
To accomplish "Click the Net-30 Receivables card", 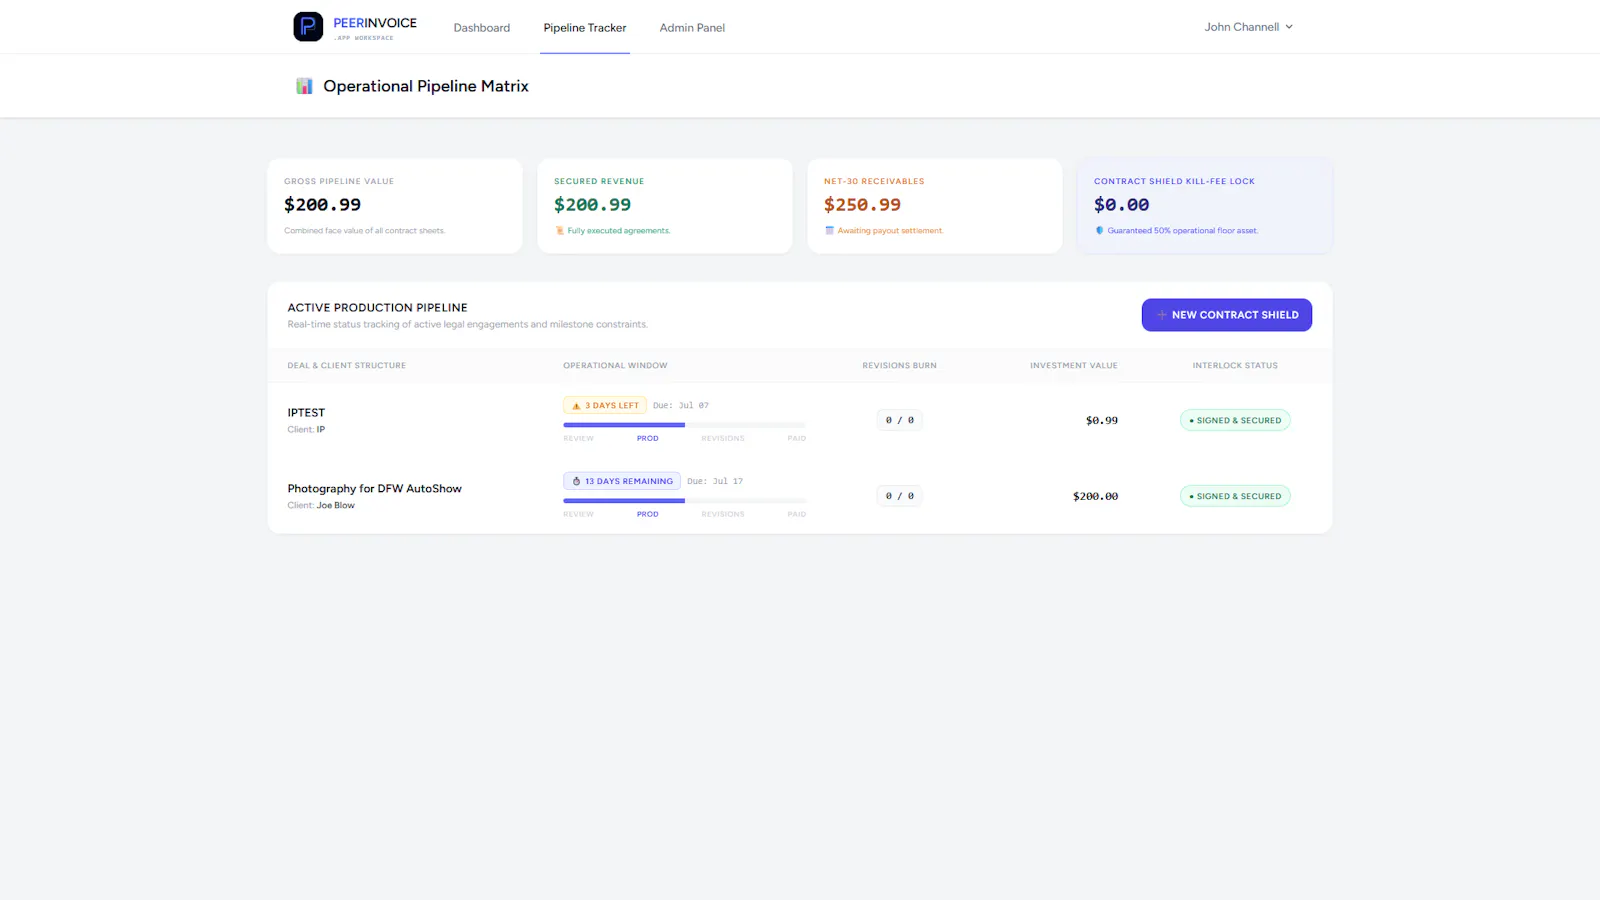I will pyautogui.click(x=935, y=206).
